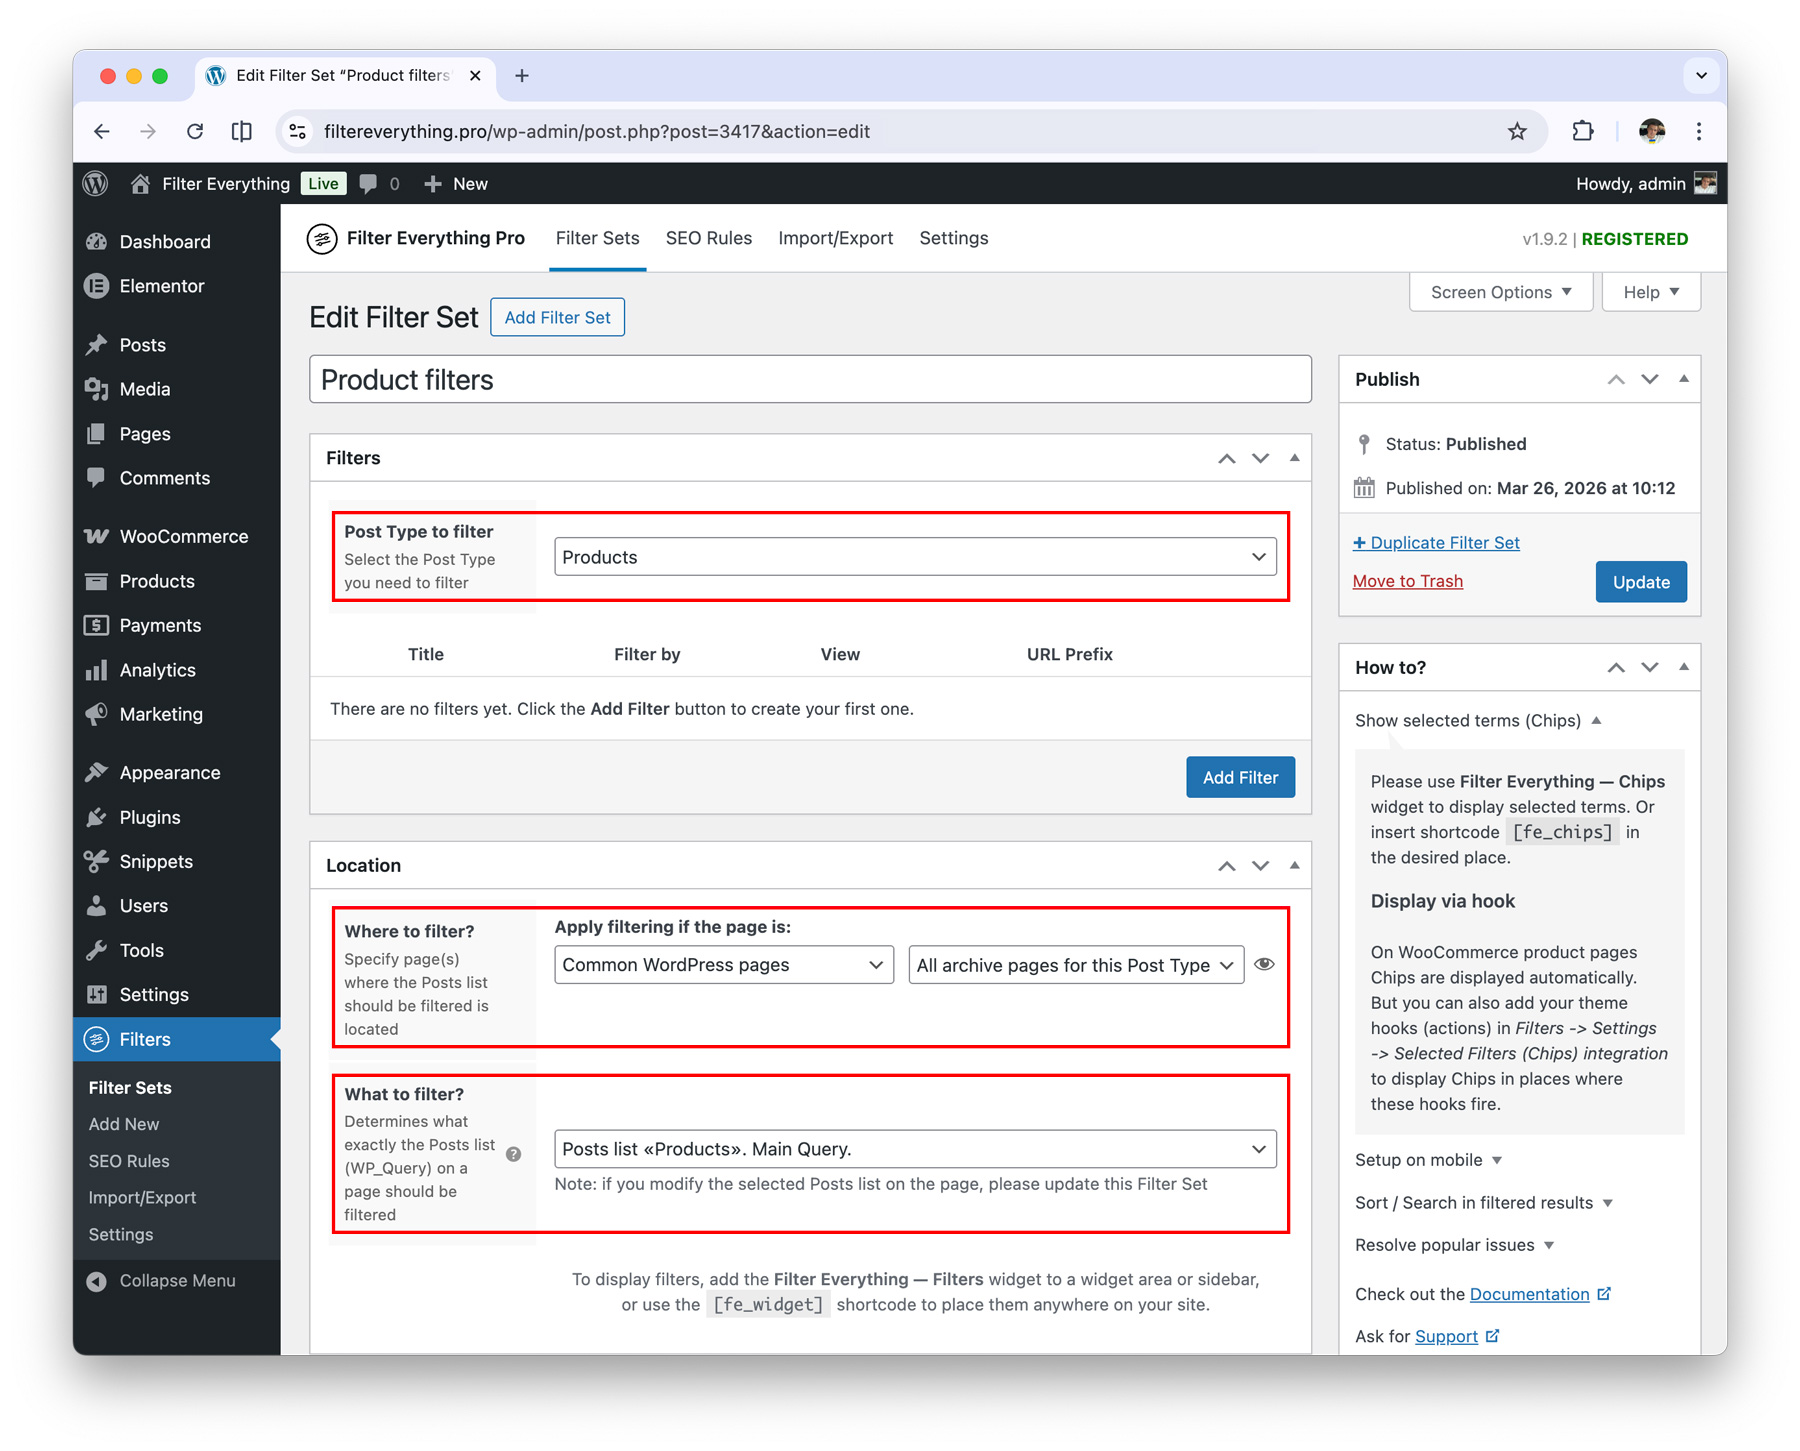1800x1451 pixels.
Task: Expand the Setup on mobile section
Action: tap(1428, 1160)
